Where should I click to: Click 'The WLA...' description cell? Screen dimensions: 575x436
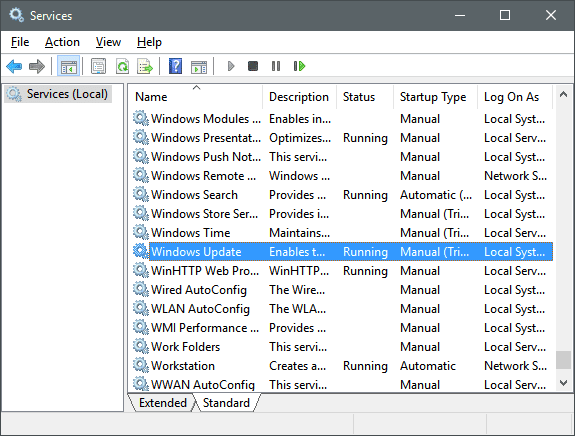(x=297, y=309)
